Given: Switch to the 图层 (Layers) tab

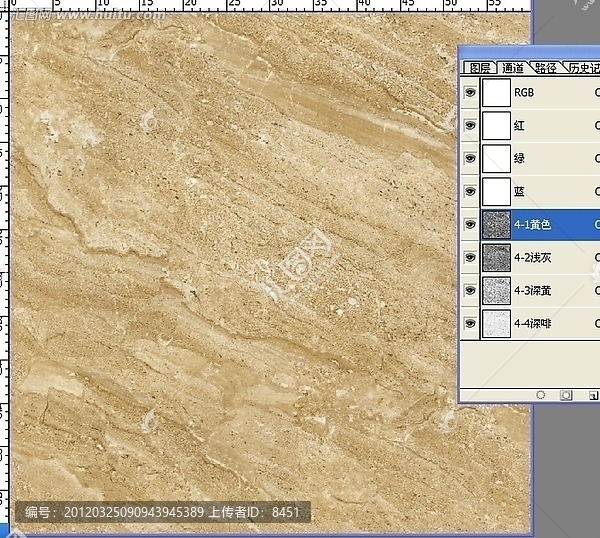Looking at the screenshot, I should [x=480, y=68].
